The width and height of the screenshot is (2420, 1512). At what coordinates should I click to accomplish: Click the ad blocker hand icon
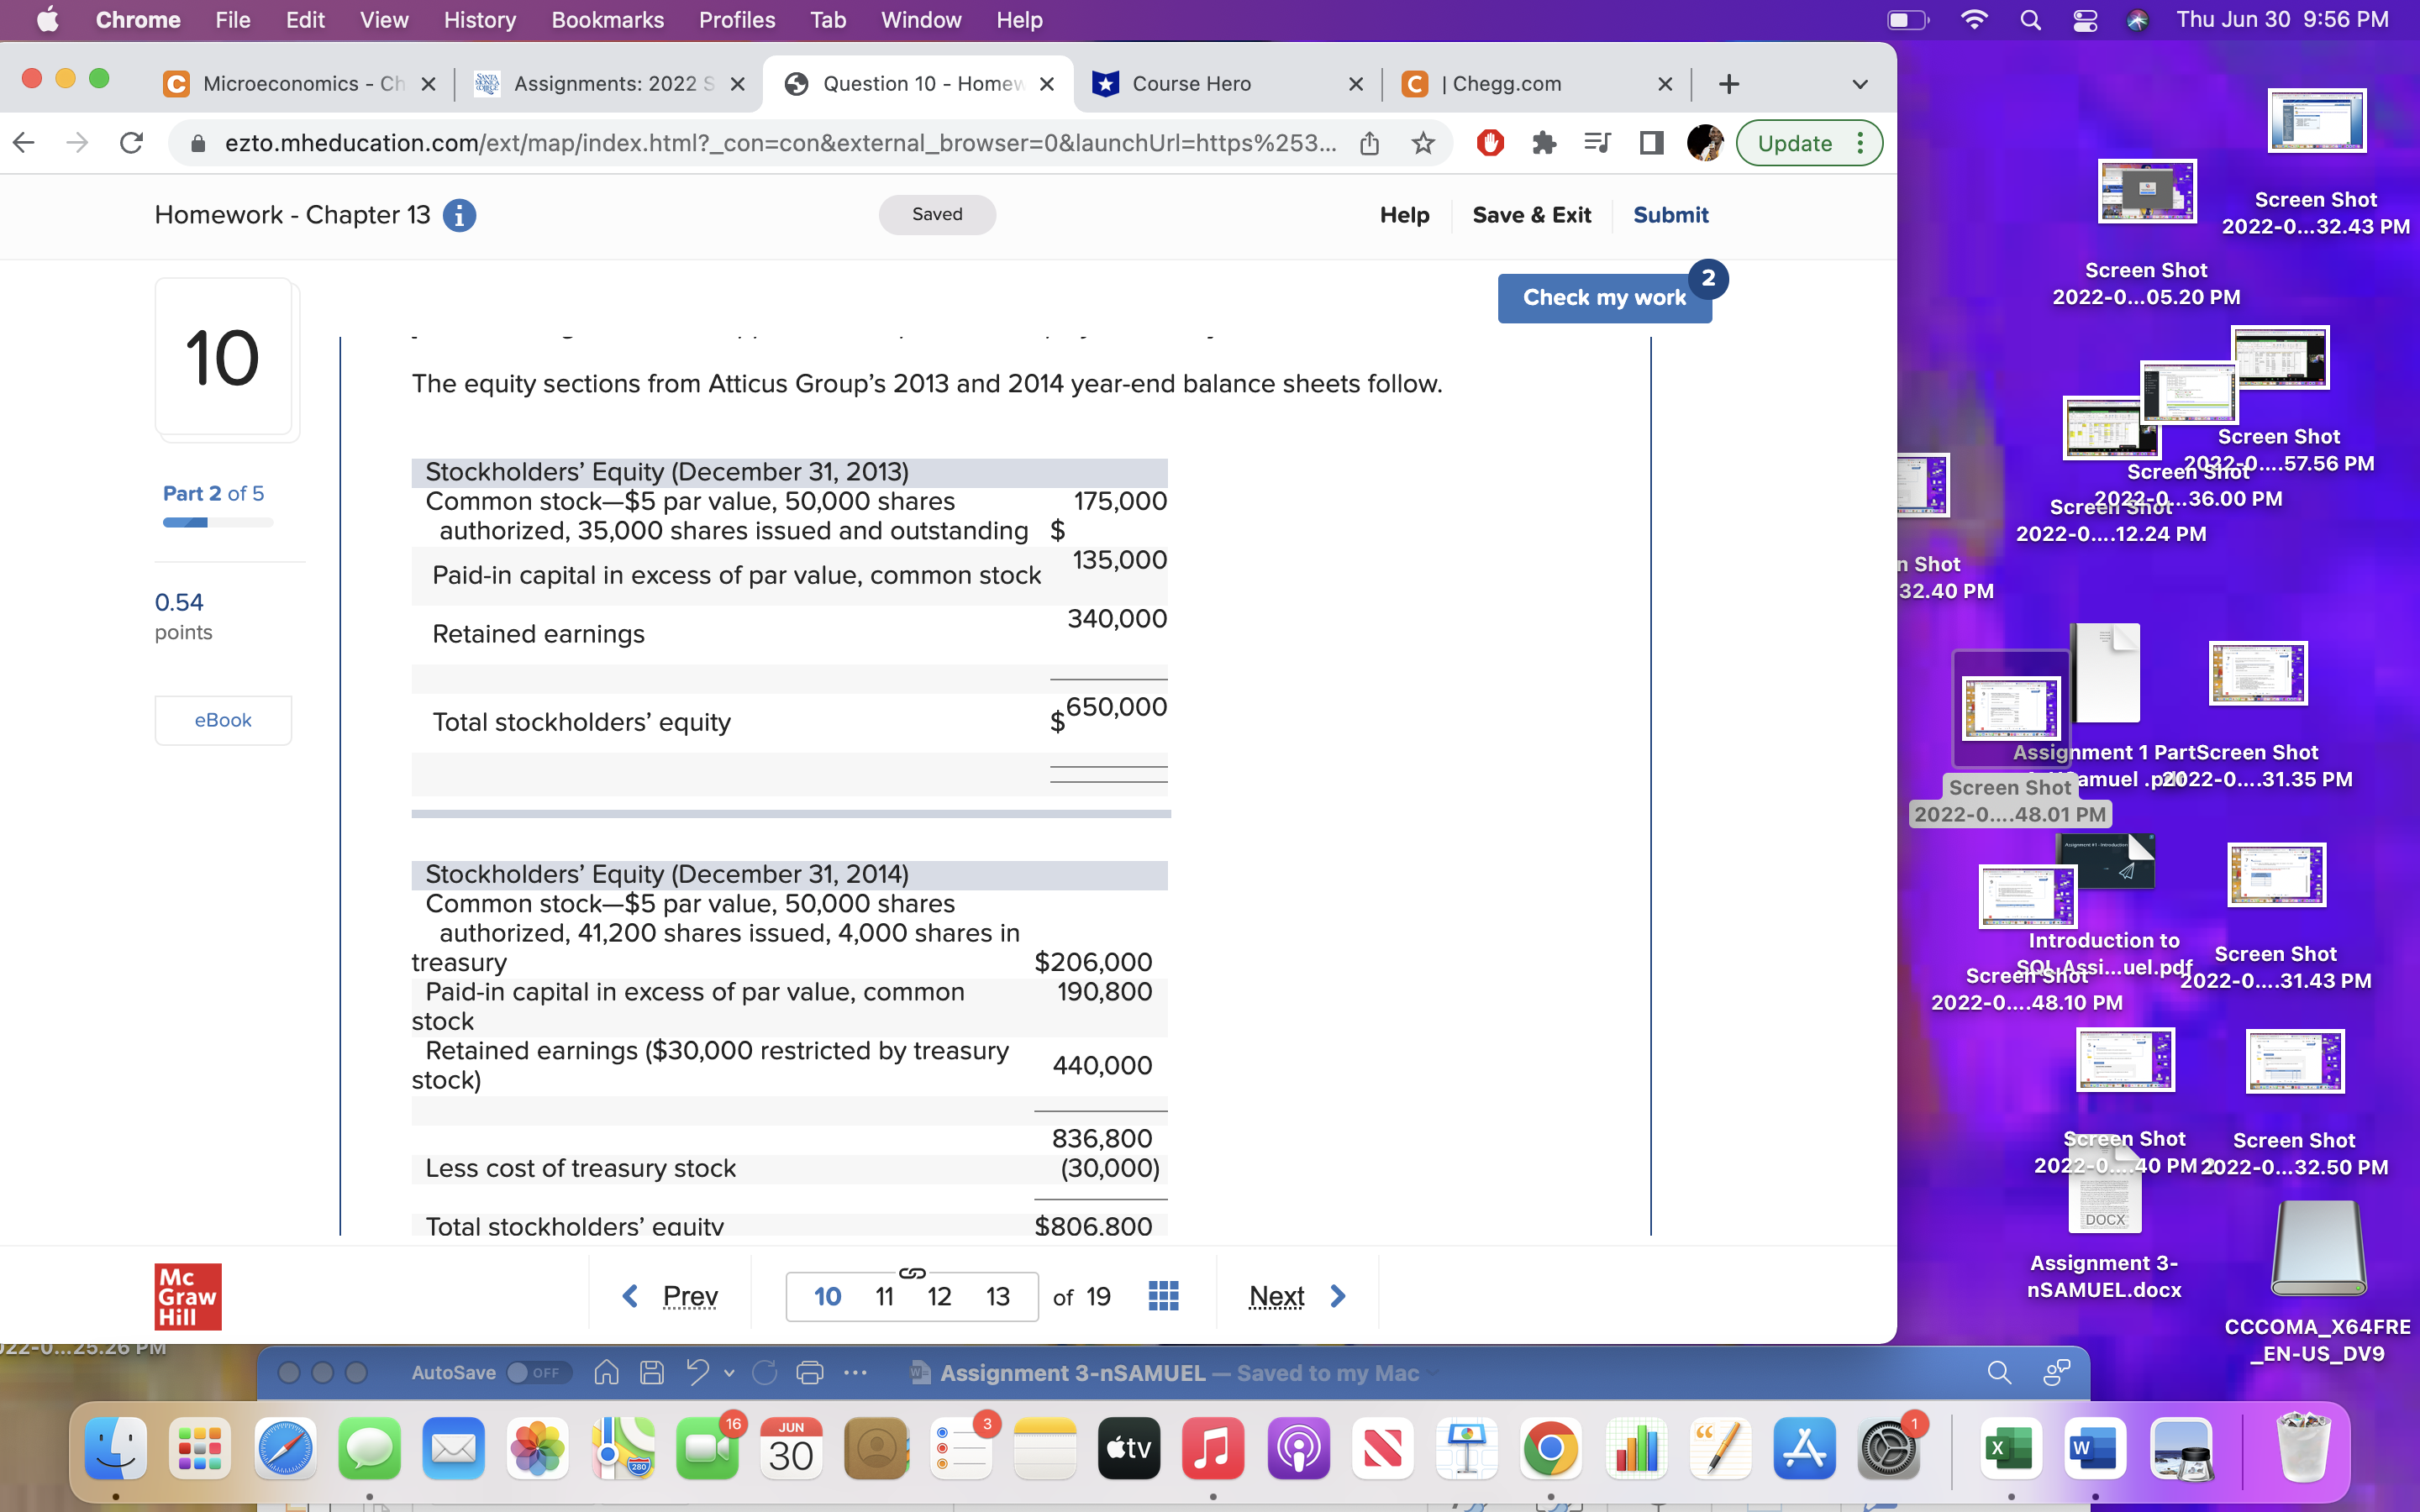click(x=1489, y=143)
